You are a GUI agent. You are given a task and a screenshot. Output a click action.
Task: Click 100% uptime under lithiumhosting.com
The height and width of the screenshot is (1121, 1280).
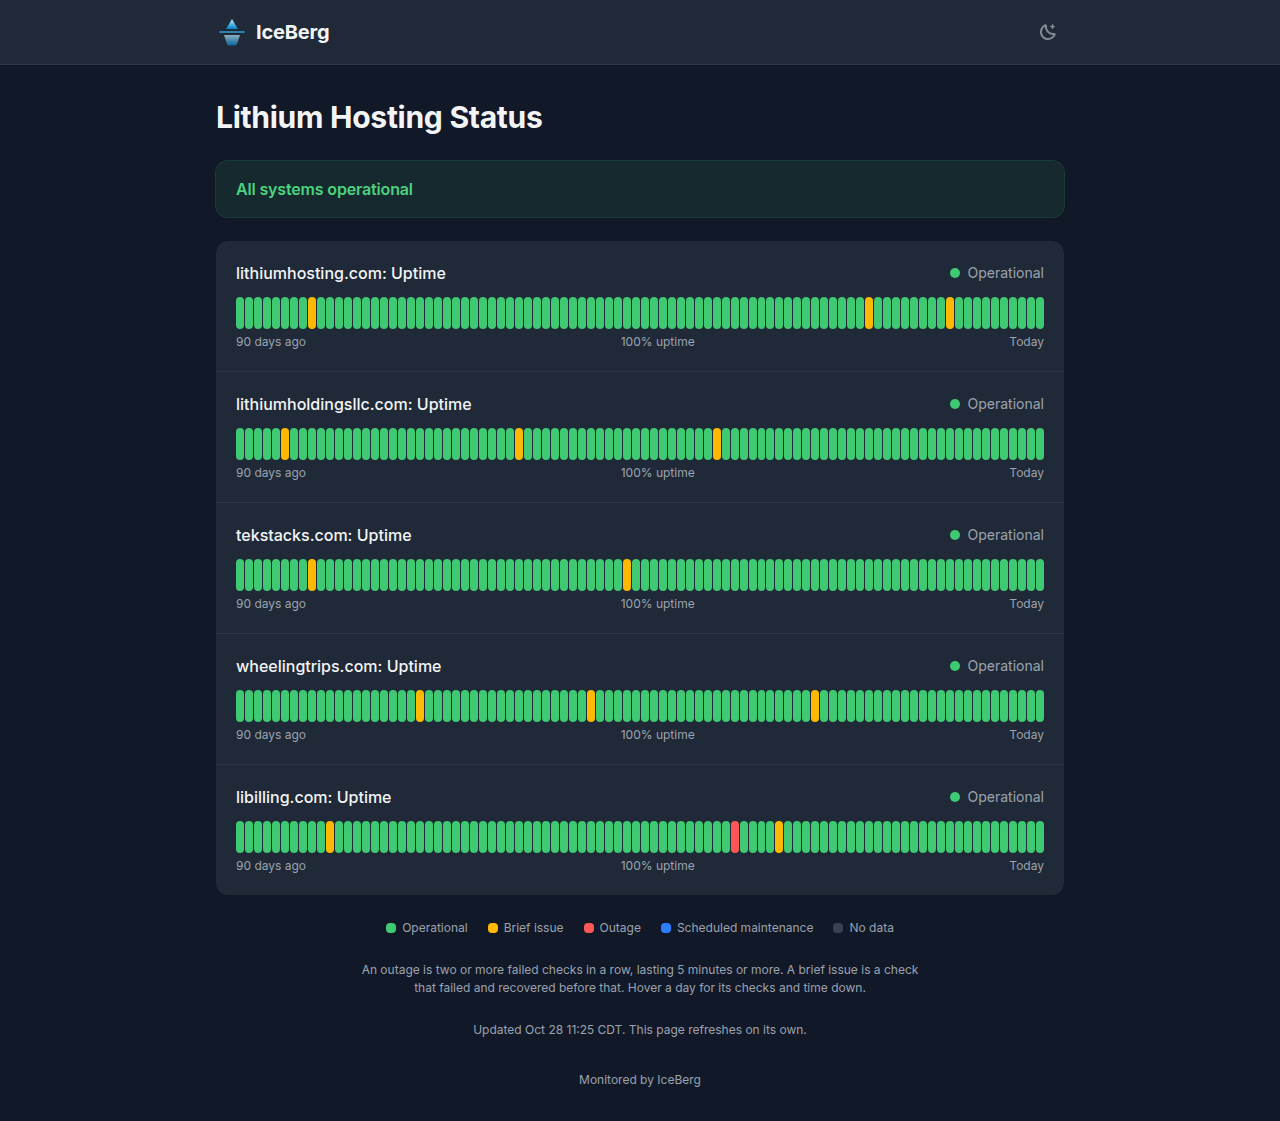[658, 342]
